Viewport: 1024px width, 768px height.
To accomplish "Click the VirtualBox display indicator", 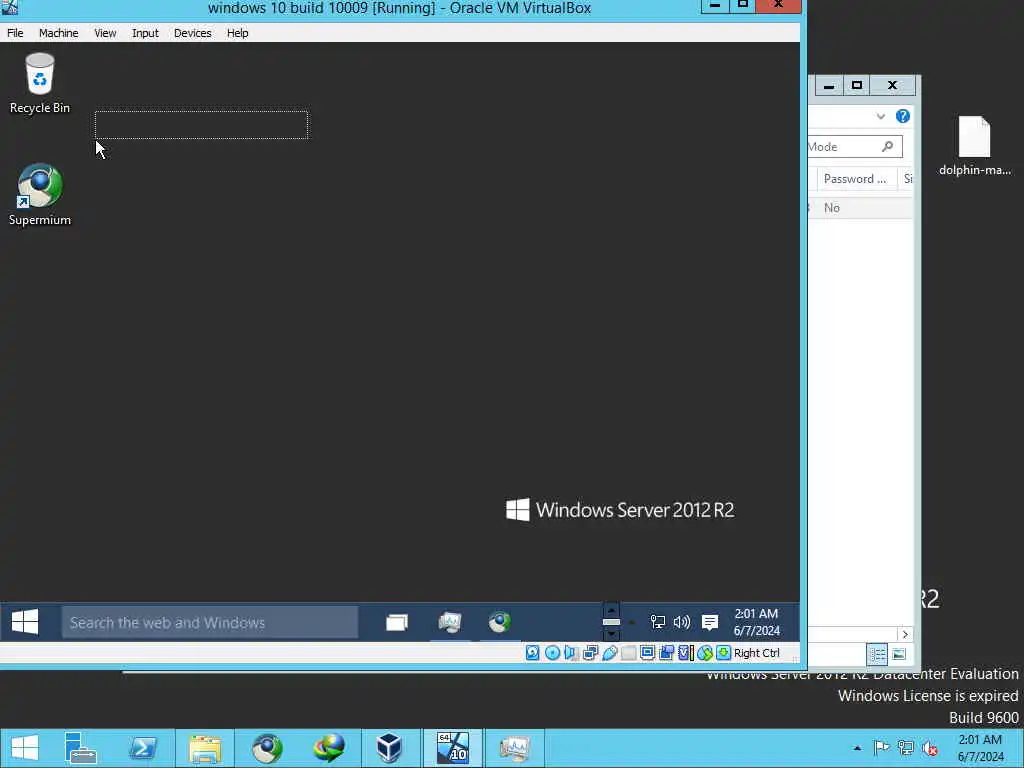I will click(647, 653).
